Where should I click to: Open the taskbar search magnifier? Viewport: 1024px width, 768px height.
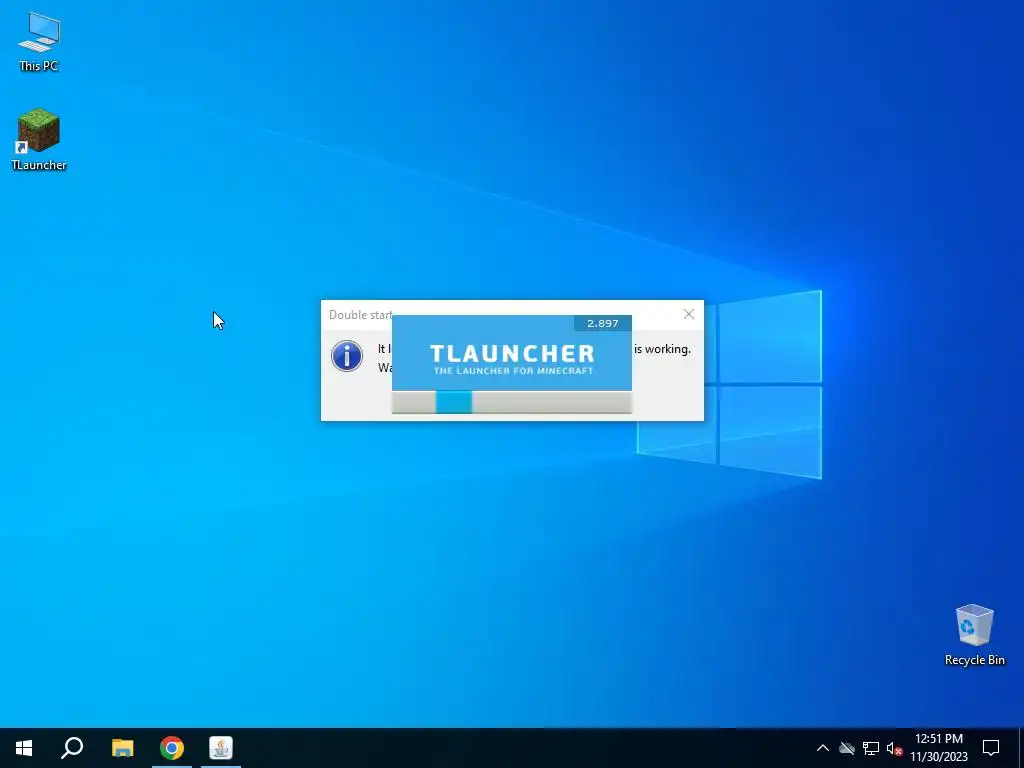72,748
